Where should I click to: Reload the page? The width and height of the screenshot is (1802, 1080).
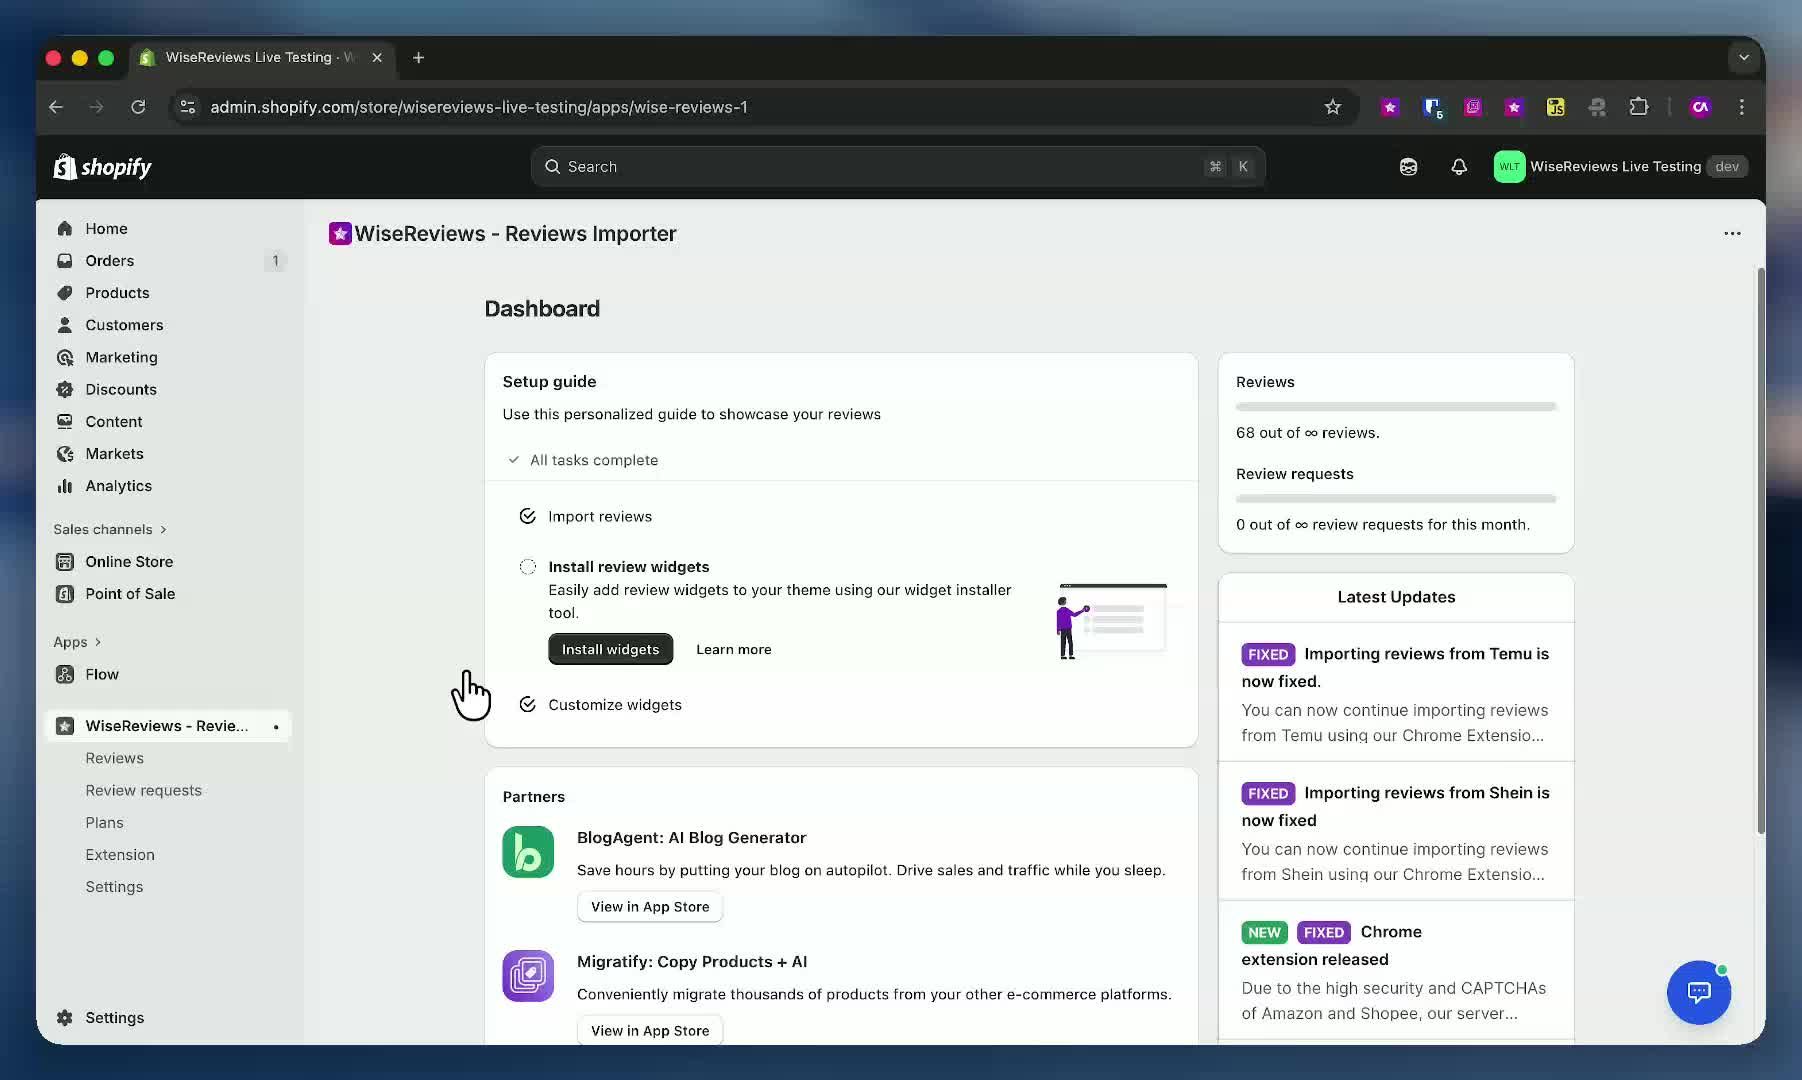click(138, 107)
